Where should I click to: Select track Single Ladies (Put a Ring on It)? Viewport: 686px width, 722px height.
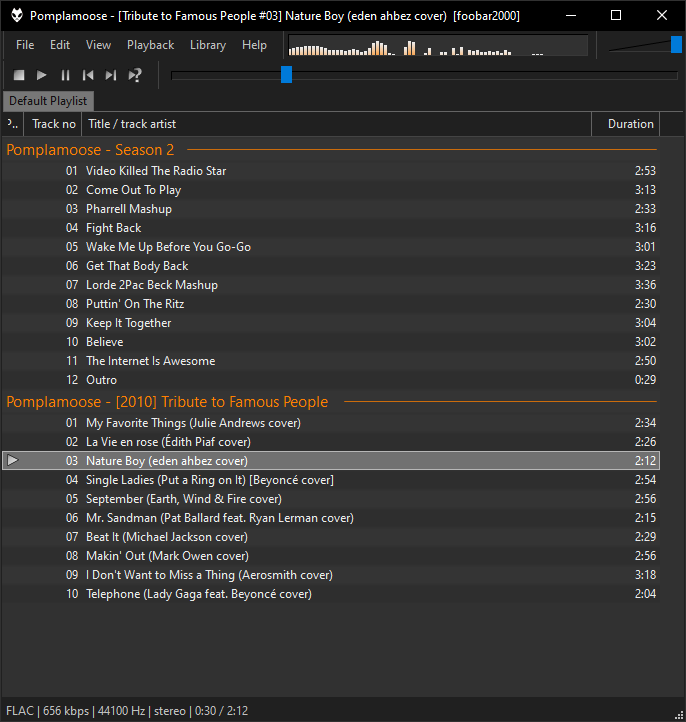tap(331, 480)
